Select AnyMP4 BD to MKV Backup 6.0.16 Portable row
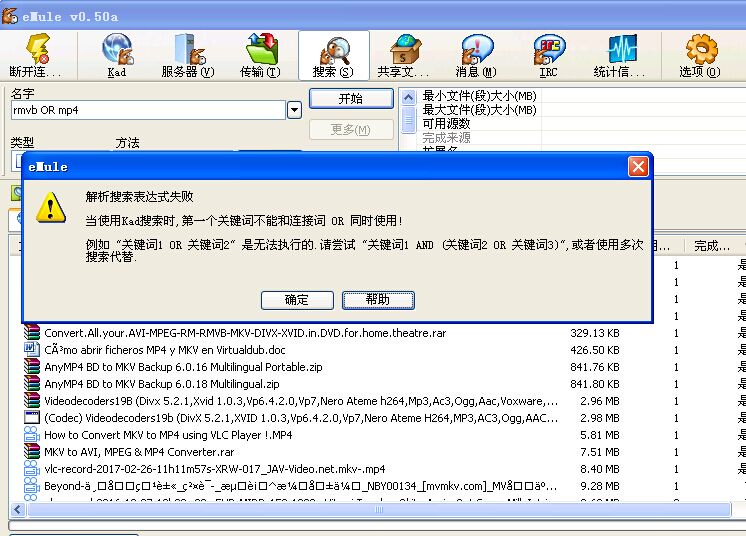 (x=183, y=367)
